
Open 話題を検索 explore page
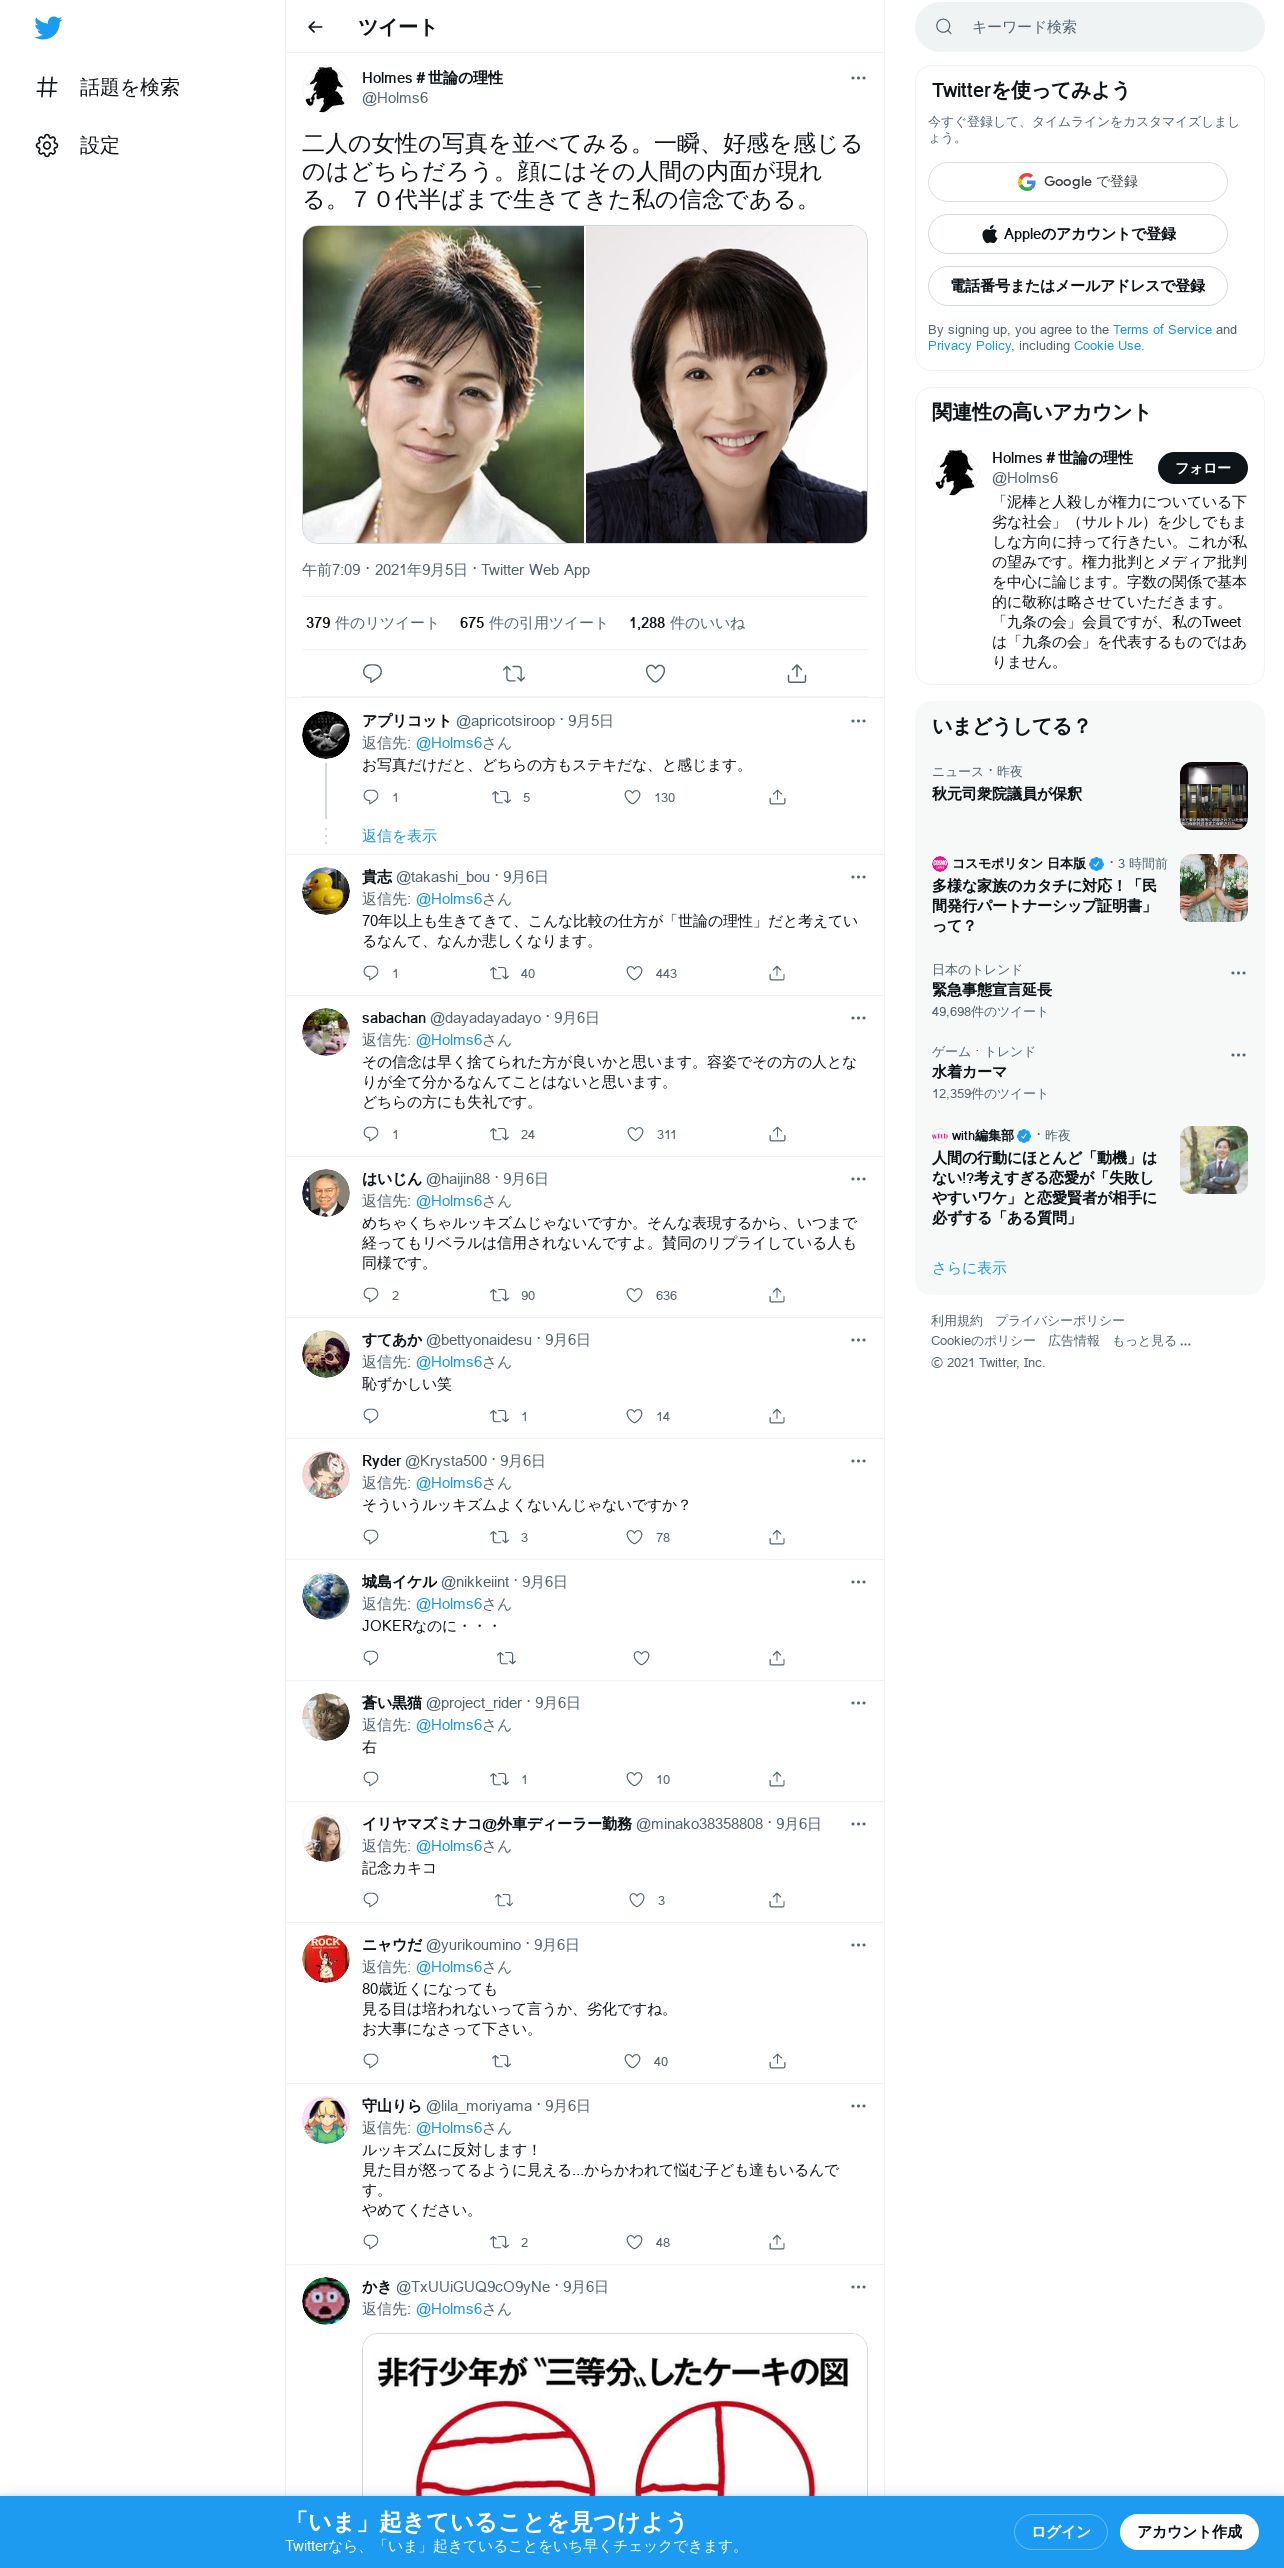pyautogui.click(x=107, y=87)
